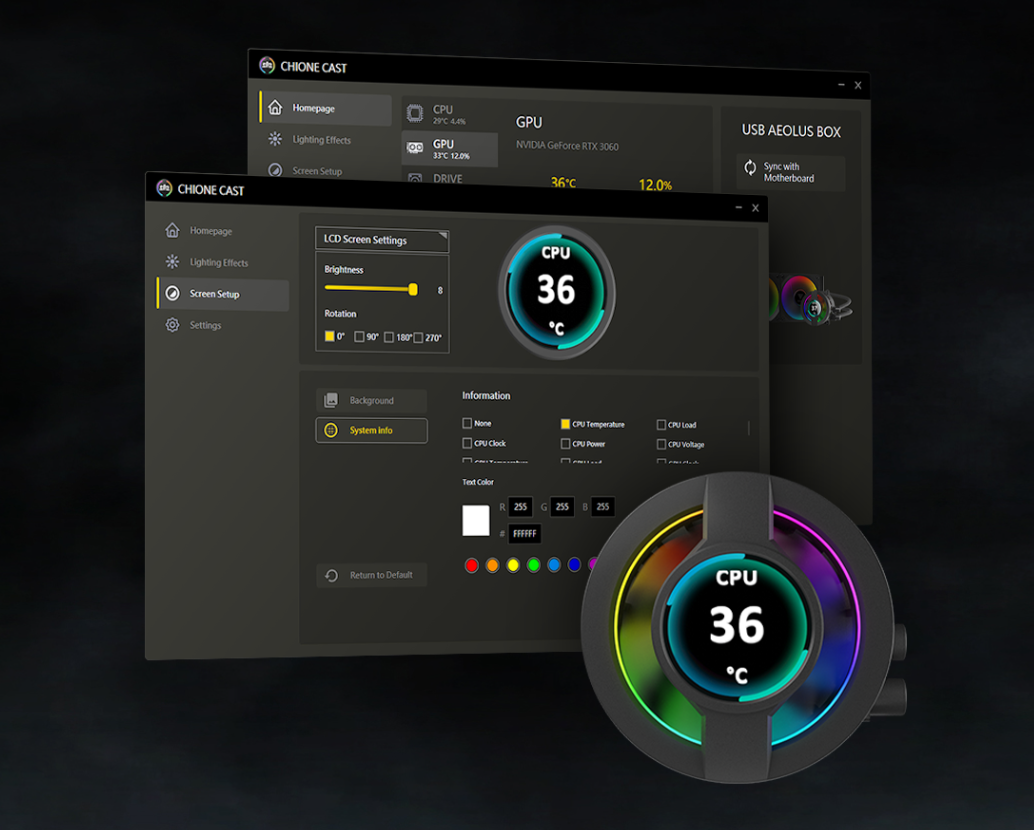Image resolution: width=1034 pixels, height=830 pixels.
Task: Enable the CPU Voltage checkbox
Action: [x=661, y=444]
